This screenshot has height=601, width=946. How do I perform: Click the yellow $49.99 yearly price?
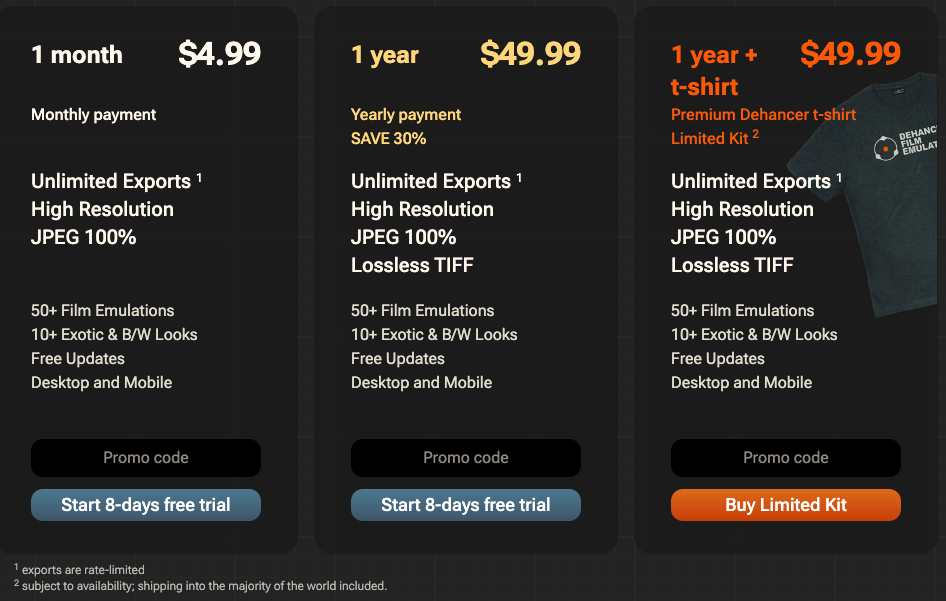click(x=530, y=54)
